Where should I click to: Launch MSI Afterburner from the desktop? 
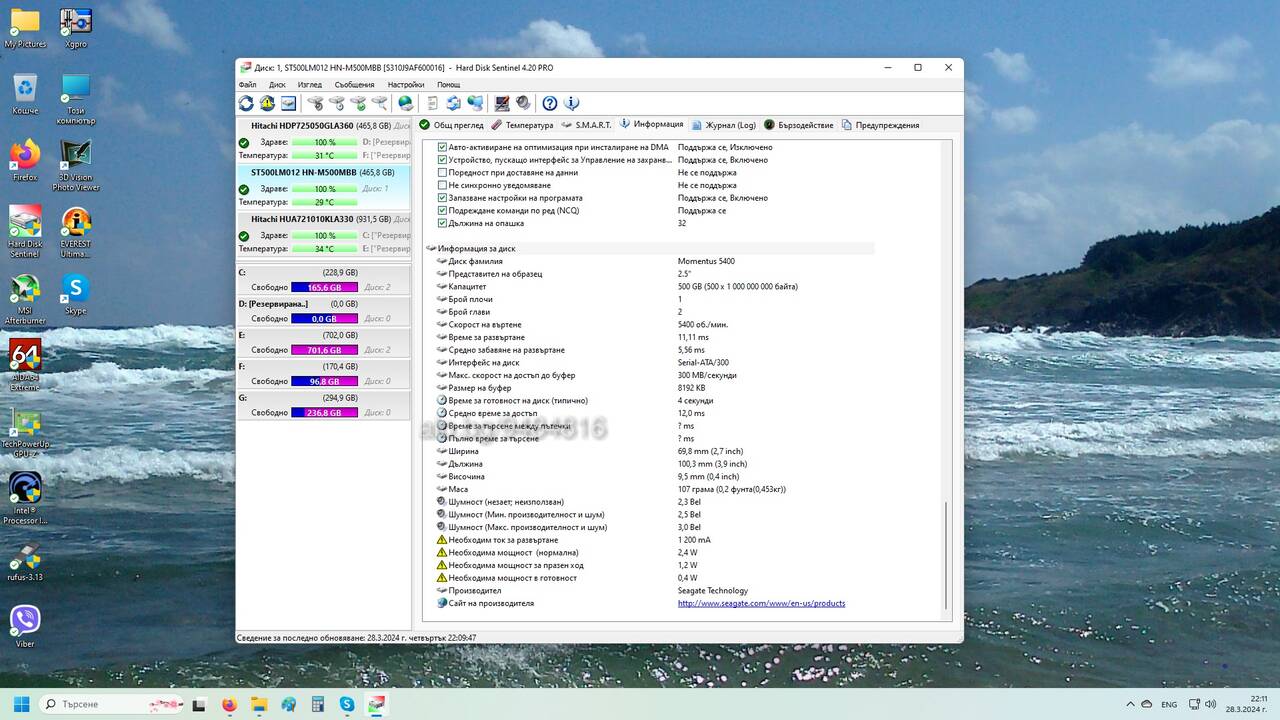(25, 299)
